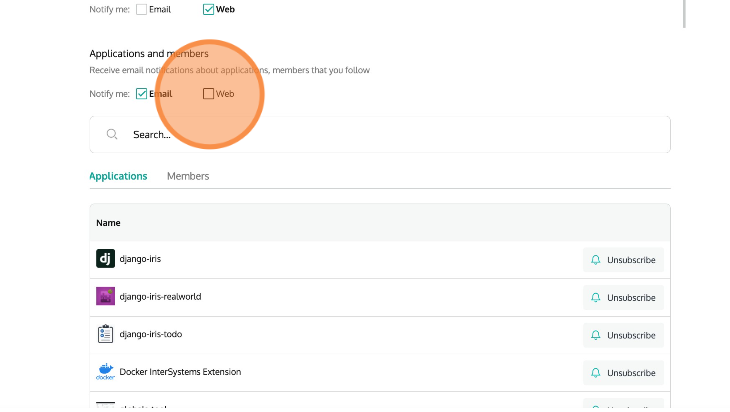Unsubscribe from django-iris
Viewport: 730px width, 412px height.
pyautogui.click(x=623, y=260)
